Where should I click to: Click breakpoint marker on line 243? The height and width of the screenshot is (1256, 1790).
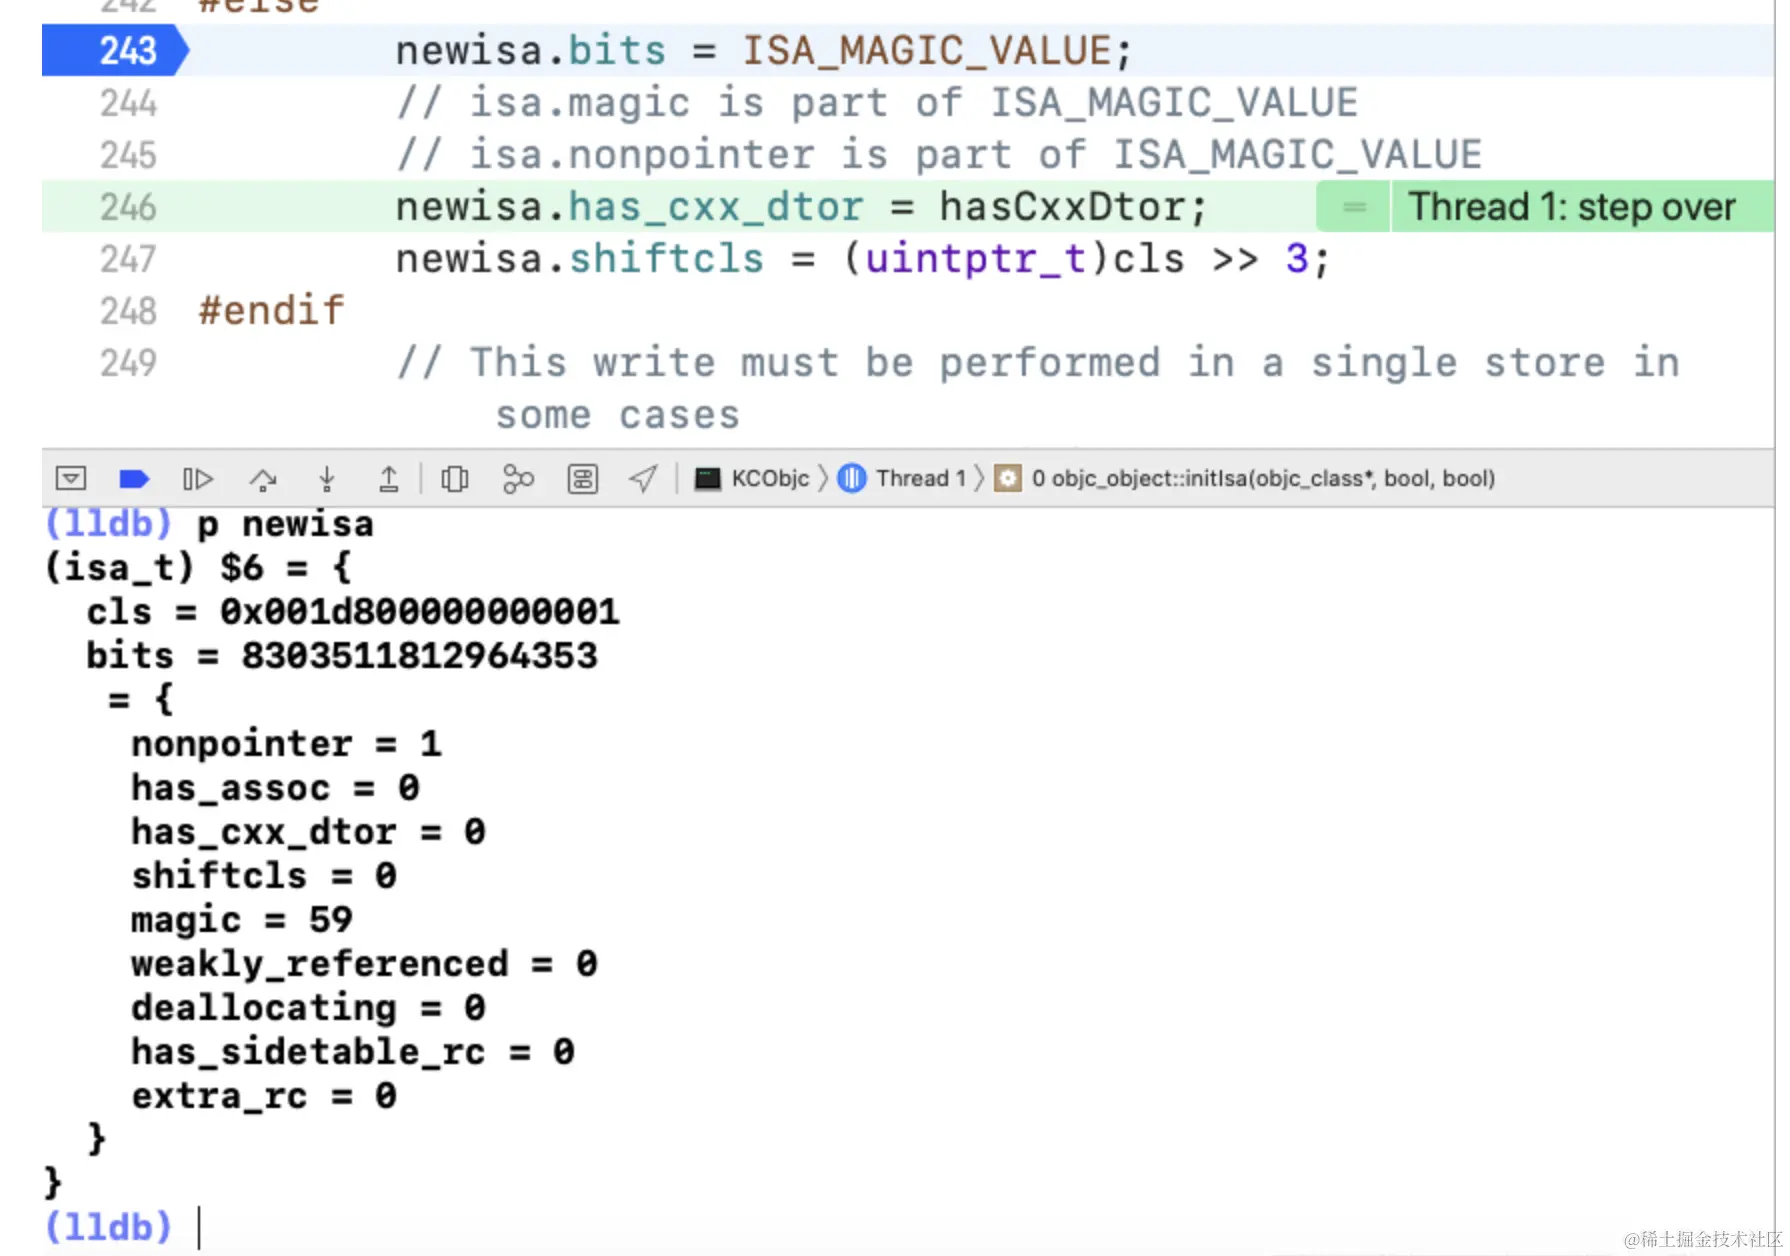[x=115, y=51]
